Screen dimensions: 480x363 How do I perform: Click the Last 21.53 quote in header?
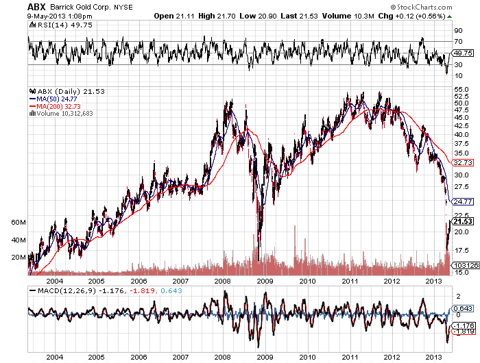(x=299, y=16)
